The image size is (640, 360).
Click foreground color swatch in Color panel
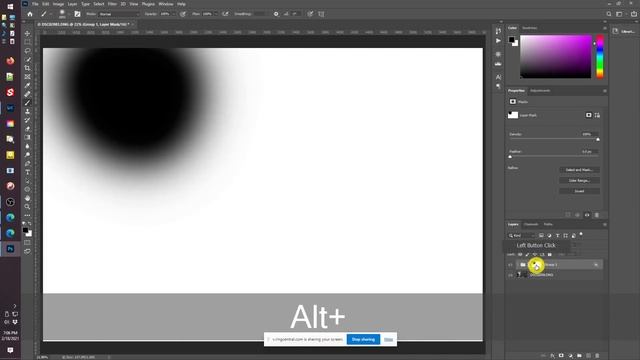coord(511,40)
